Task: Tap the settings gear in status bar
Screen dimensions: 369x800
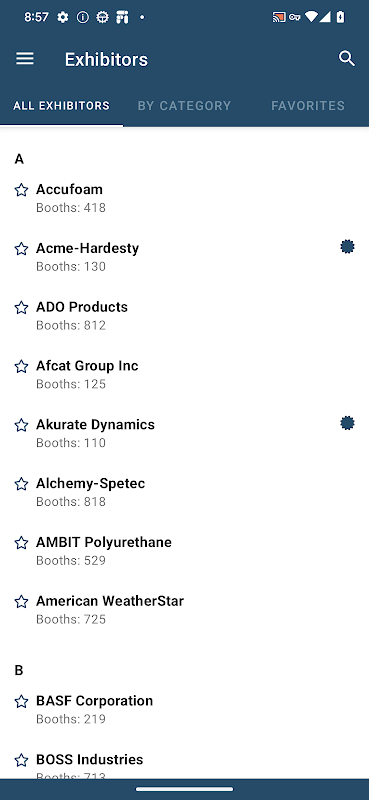Action: pyautogui.click(x=63, y=17)
